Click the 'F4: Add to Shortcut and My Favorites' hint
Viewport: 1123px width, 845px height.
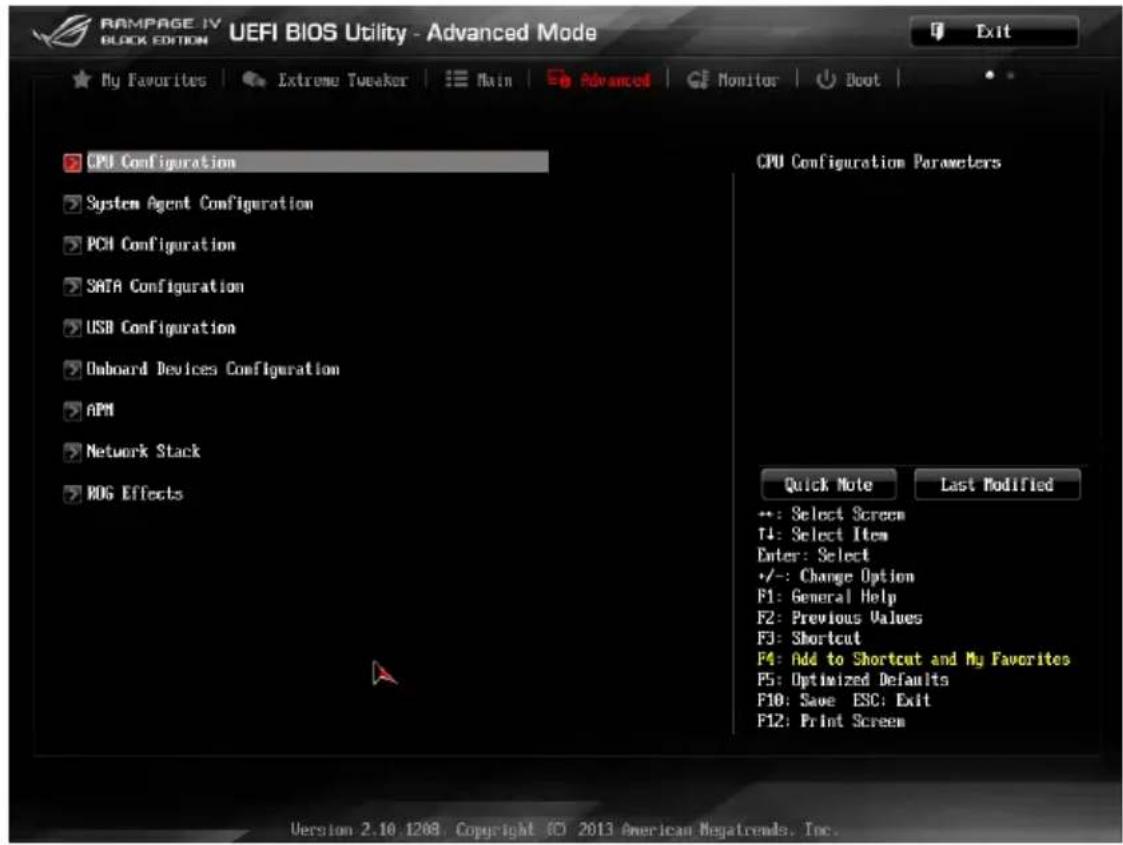pyautogui.click(x=913, y=659)
